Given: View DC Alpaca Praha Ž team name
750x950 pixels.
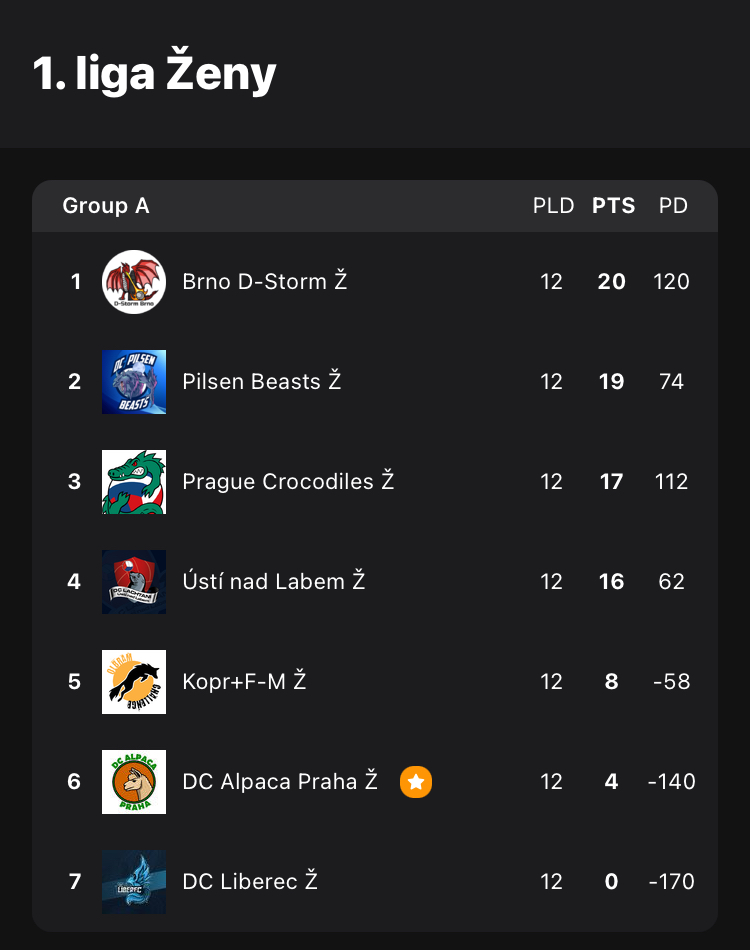Looking at the screenshot, I should (280, 782).
